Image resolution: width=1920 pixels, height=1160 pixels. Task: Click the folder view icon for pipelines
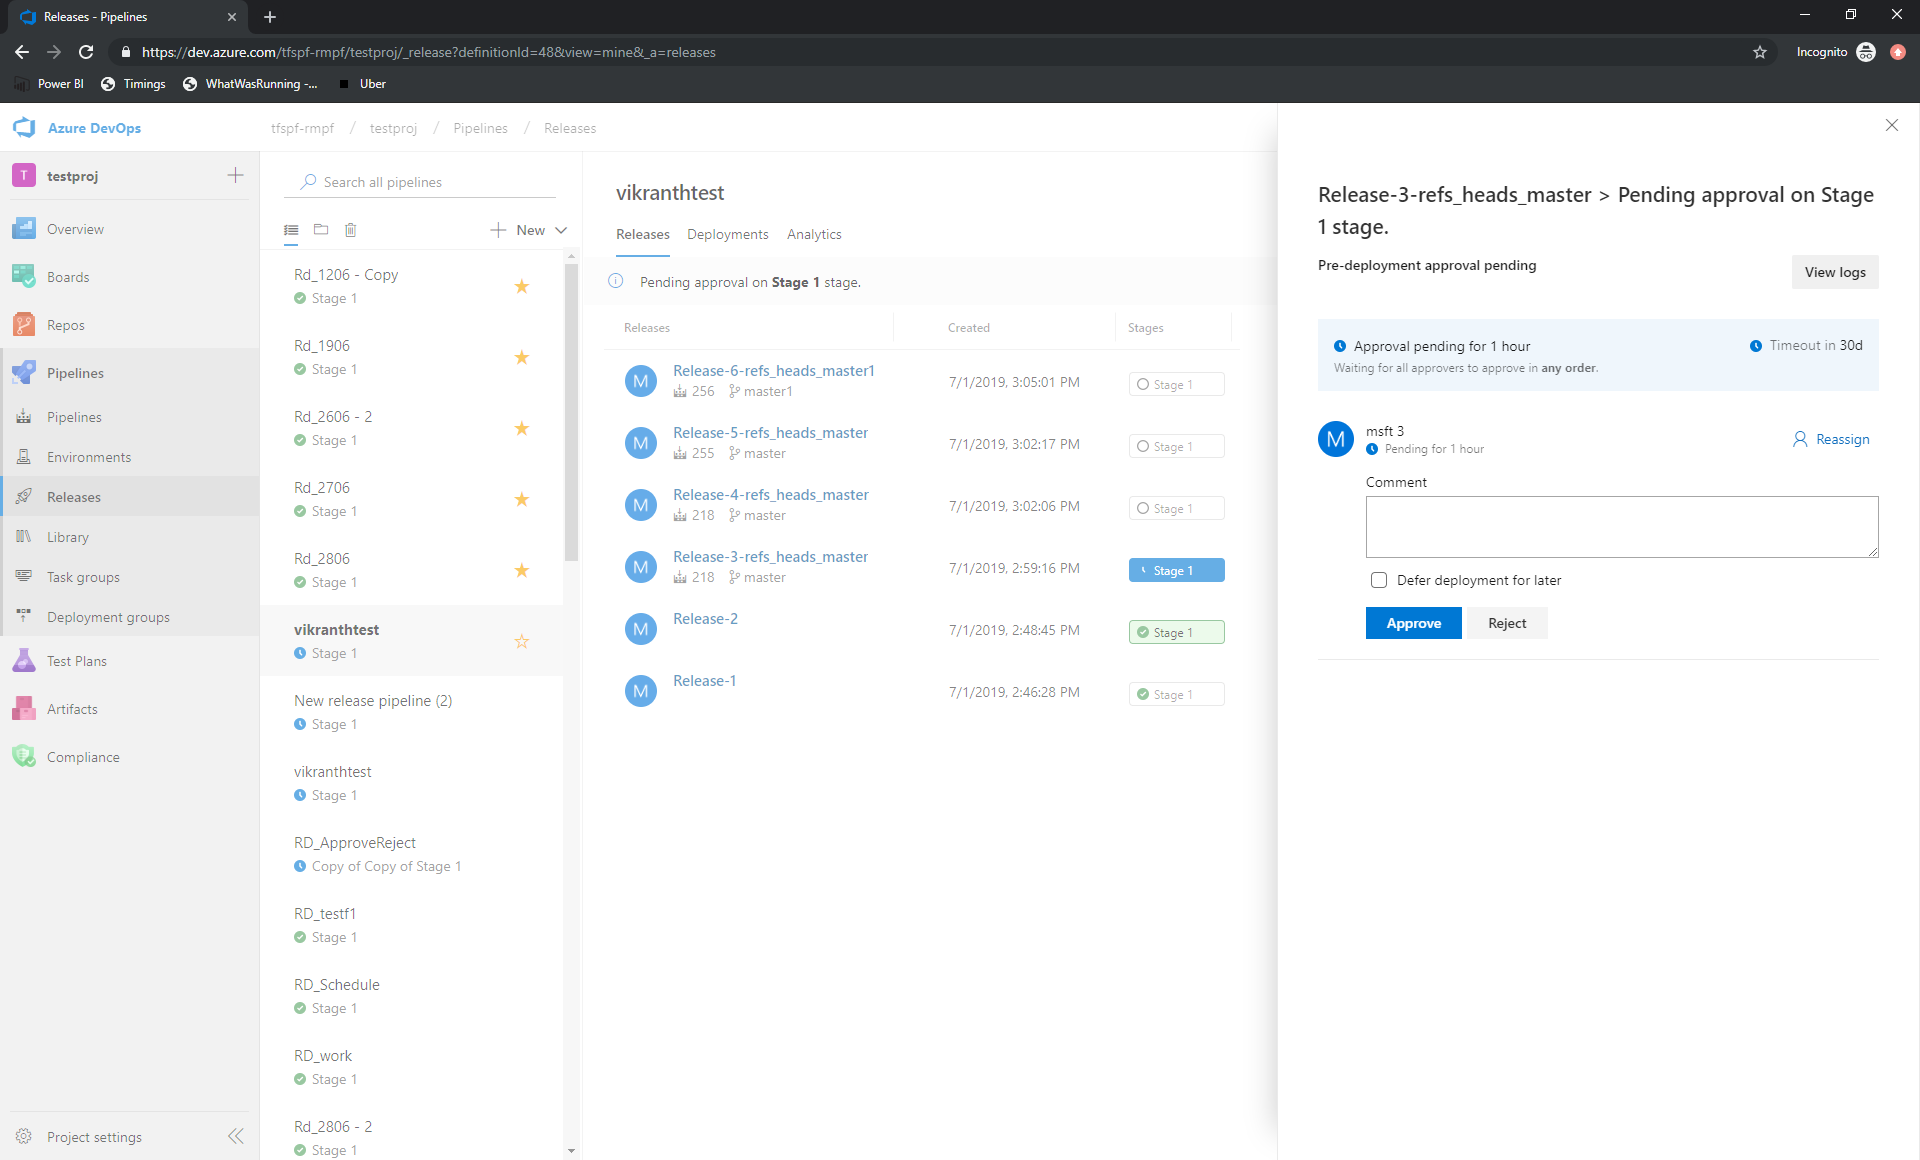click(x=321, y=229)
